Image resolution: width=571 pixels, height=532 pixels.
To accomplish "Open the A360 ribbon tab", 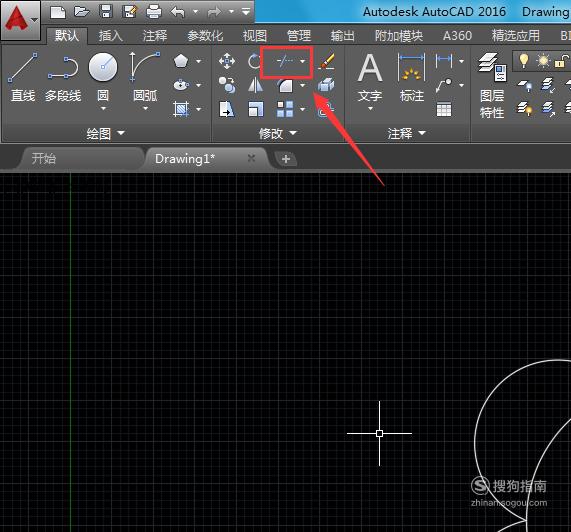I will [x=457, y=36].
